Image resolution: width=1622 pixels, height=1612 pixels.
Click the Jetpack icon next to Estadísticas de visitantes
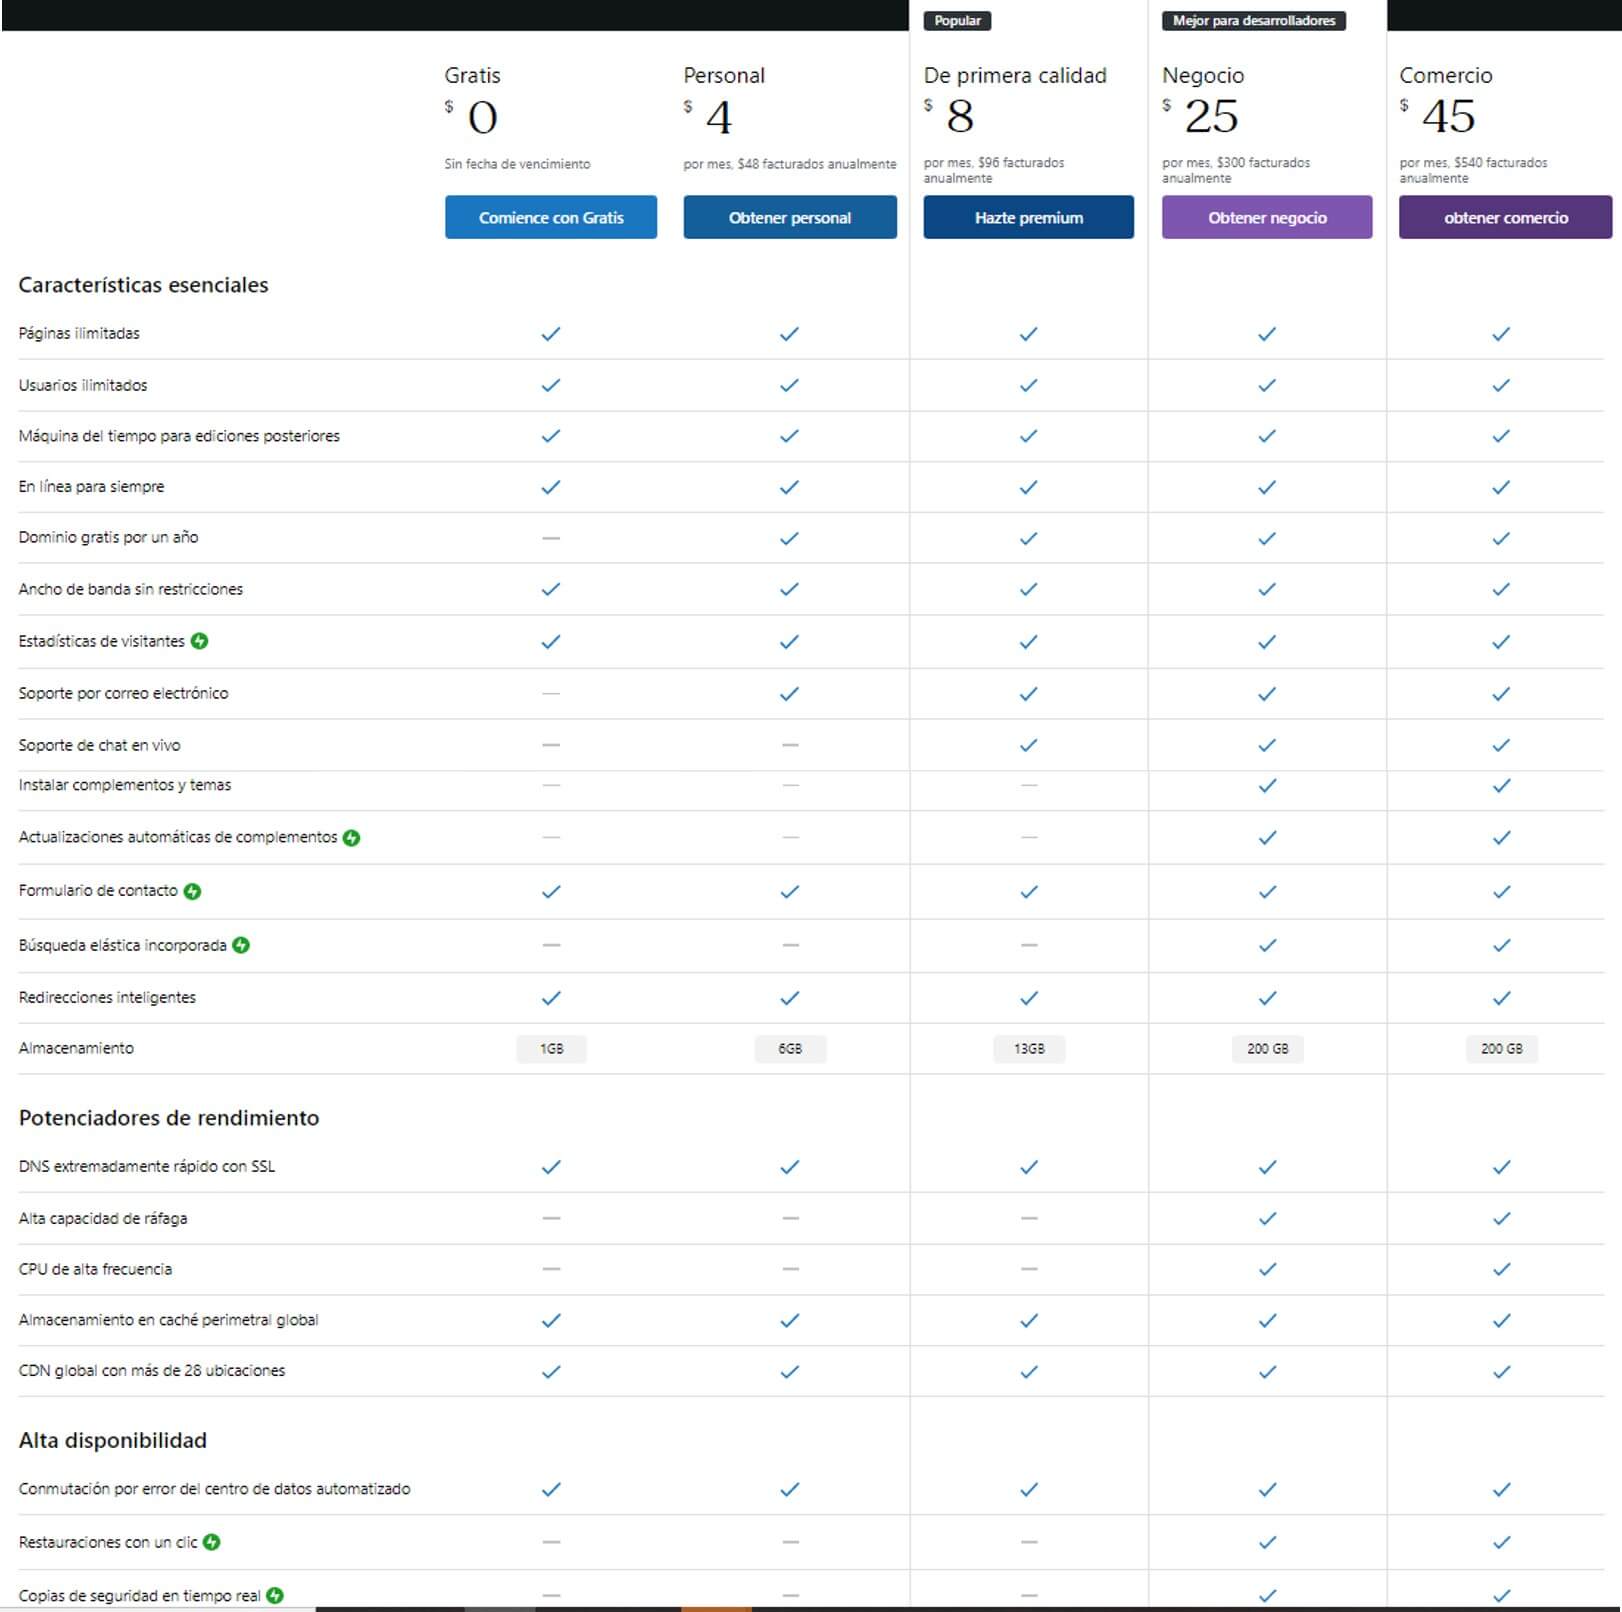(199, 641)
